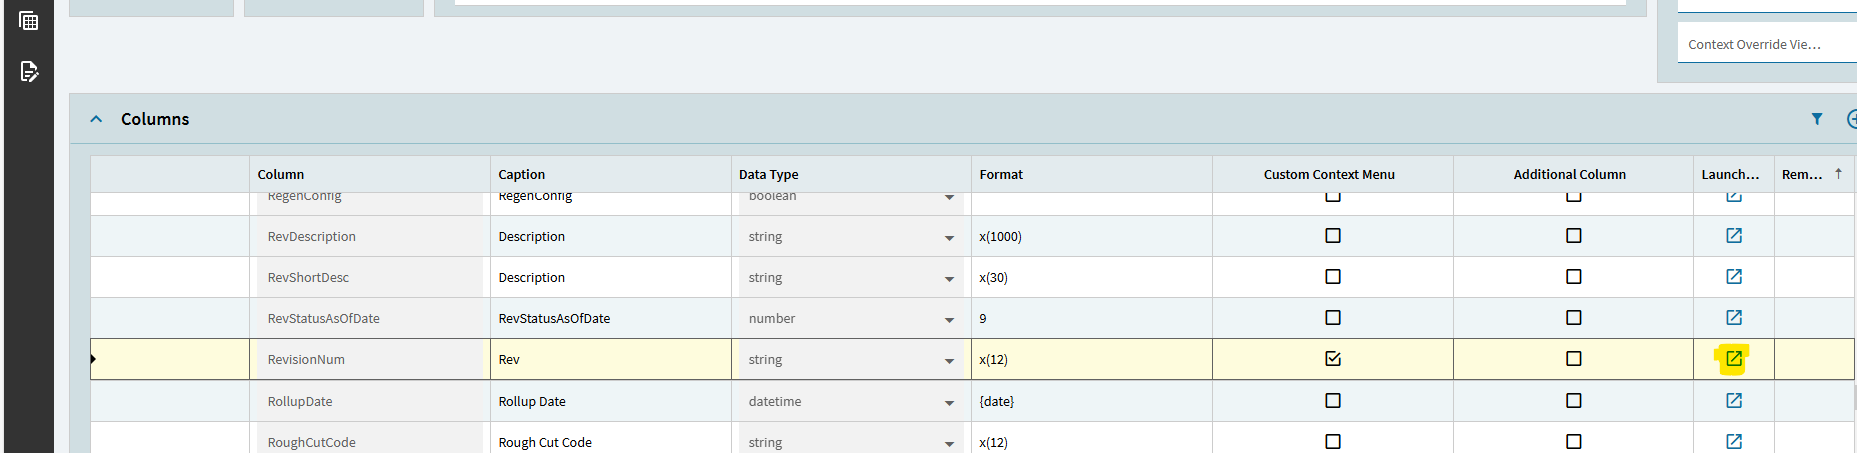Collapse the Columns section

96,119
